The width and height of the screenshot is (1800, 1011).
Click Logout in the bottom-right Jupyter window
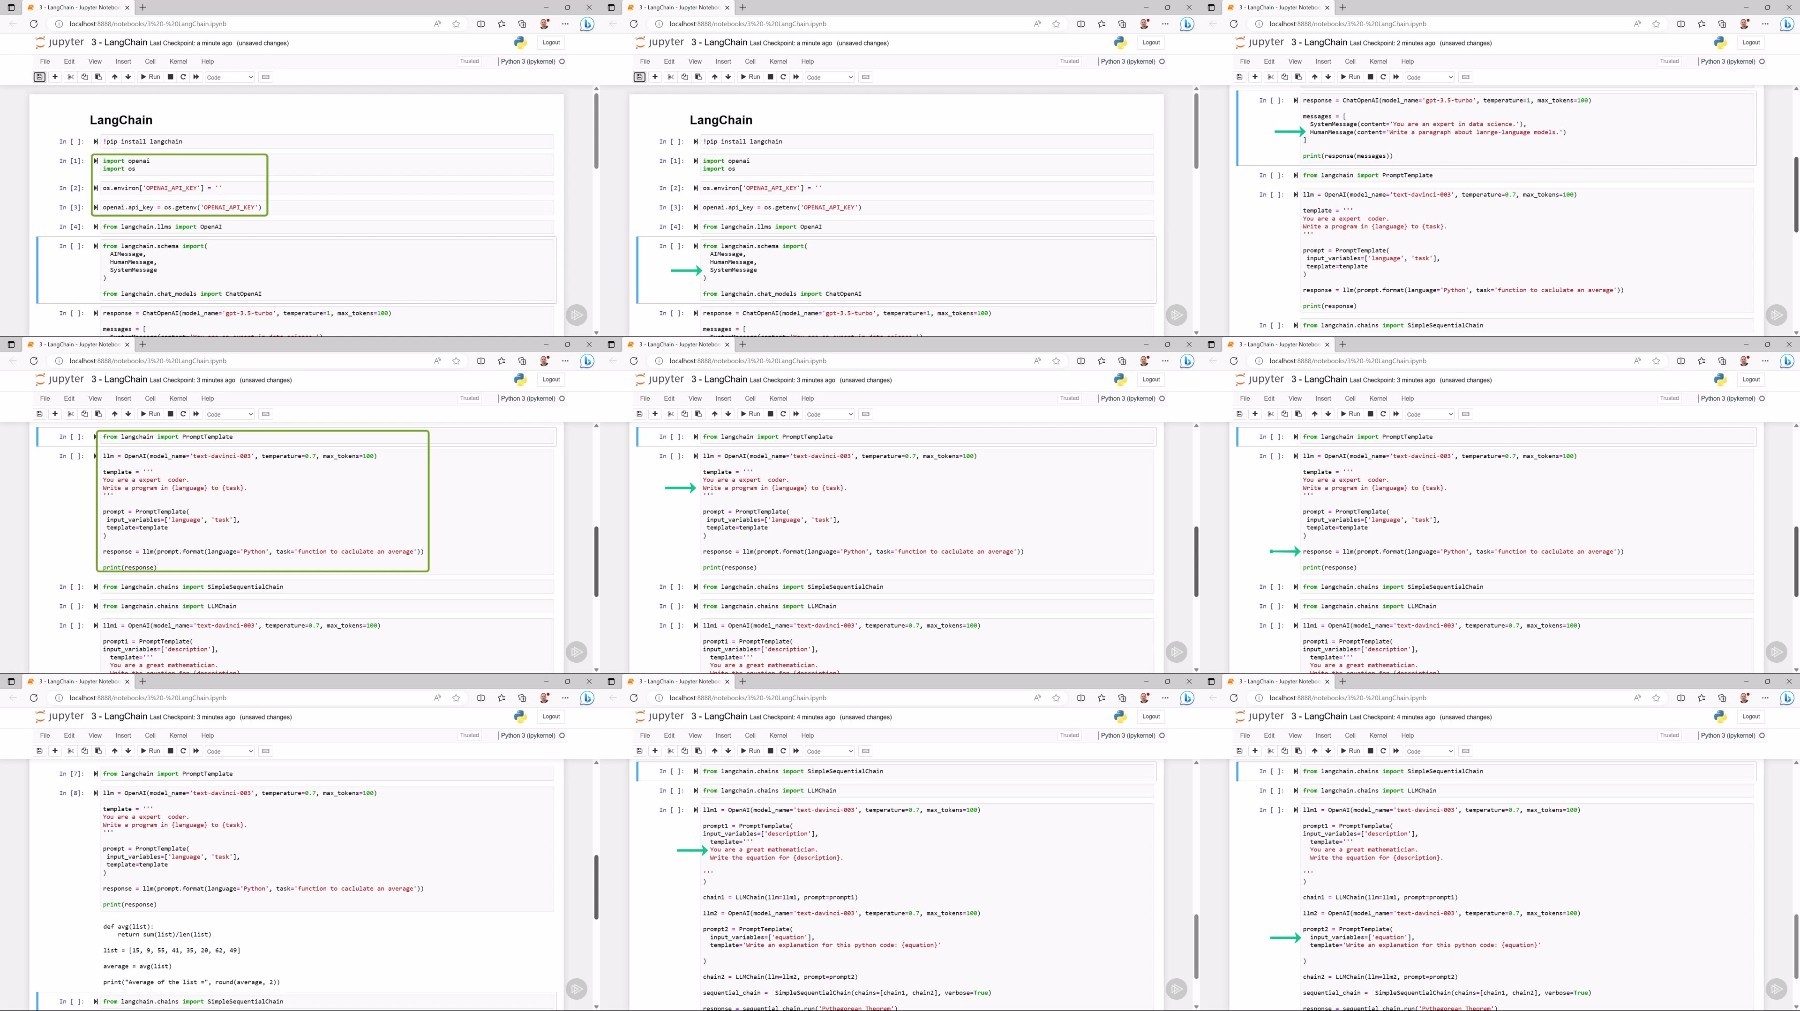(1751, 717)
